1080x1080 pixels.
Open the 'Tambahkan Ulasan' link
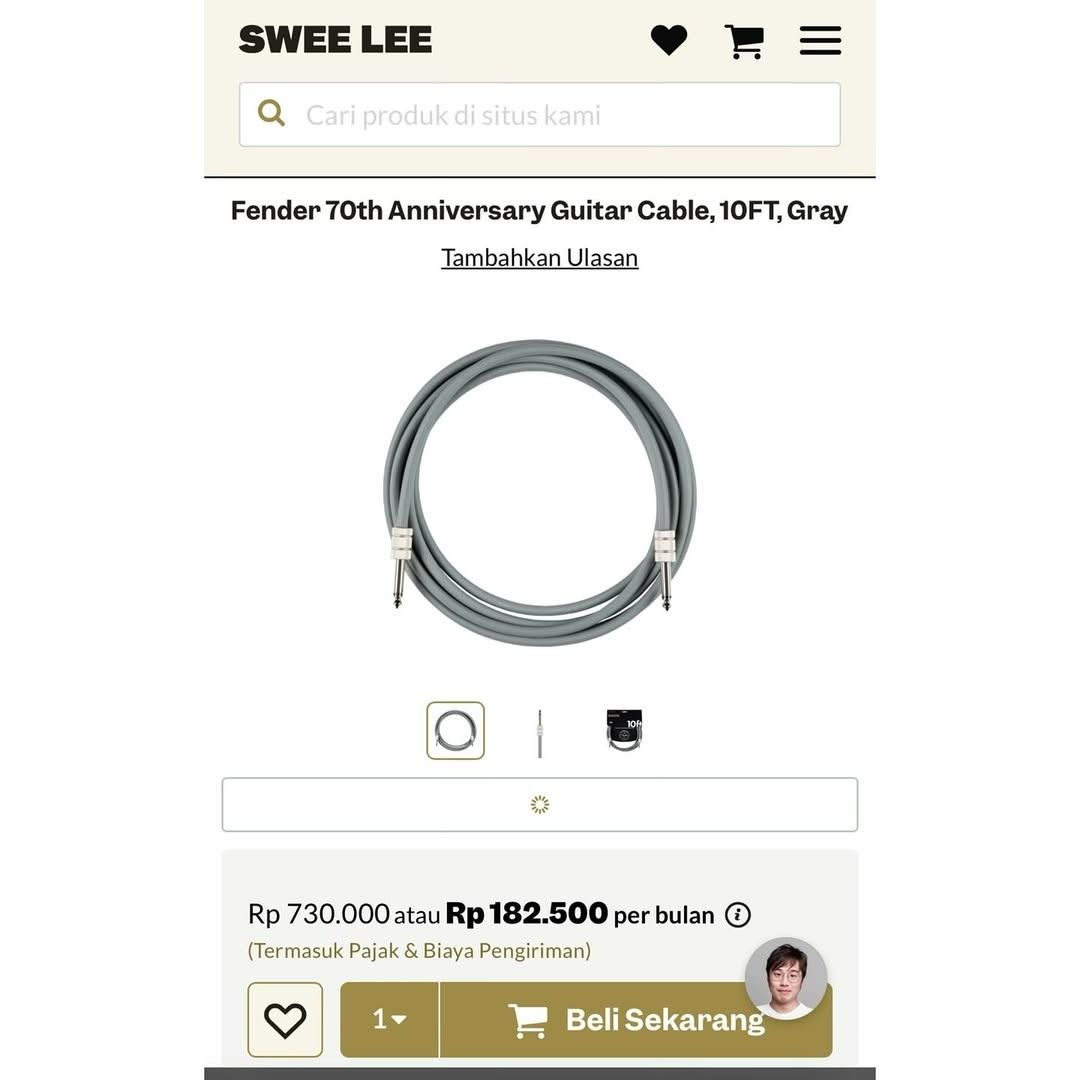(x=539, y=258)
